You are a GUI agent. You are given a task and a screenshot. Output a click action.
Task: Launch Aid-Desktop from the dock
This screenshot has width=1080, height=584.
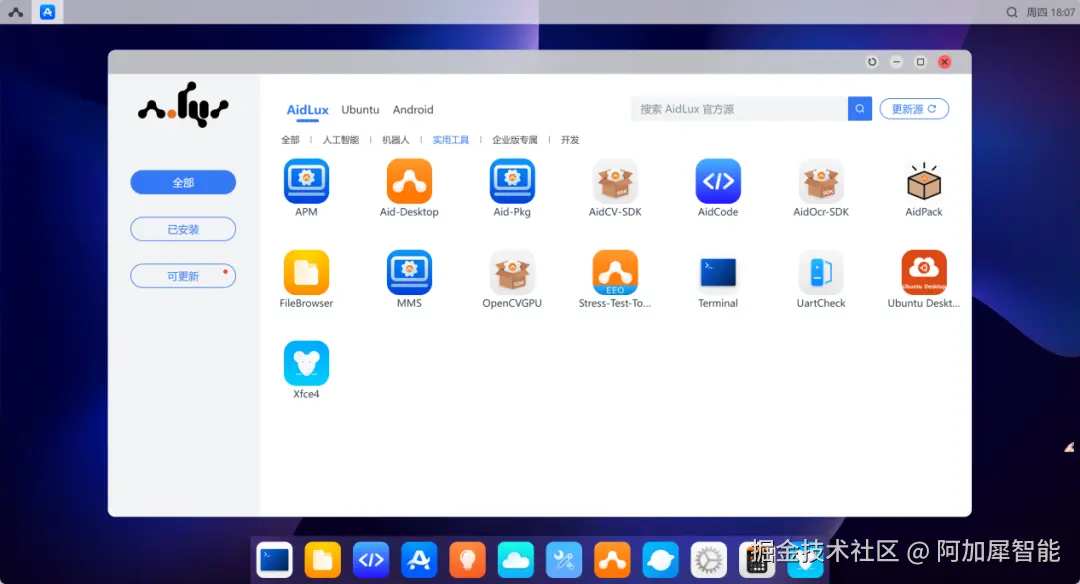[612, 560]
